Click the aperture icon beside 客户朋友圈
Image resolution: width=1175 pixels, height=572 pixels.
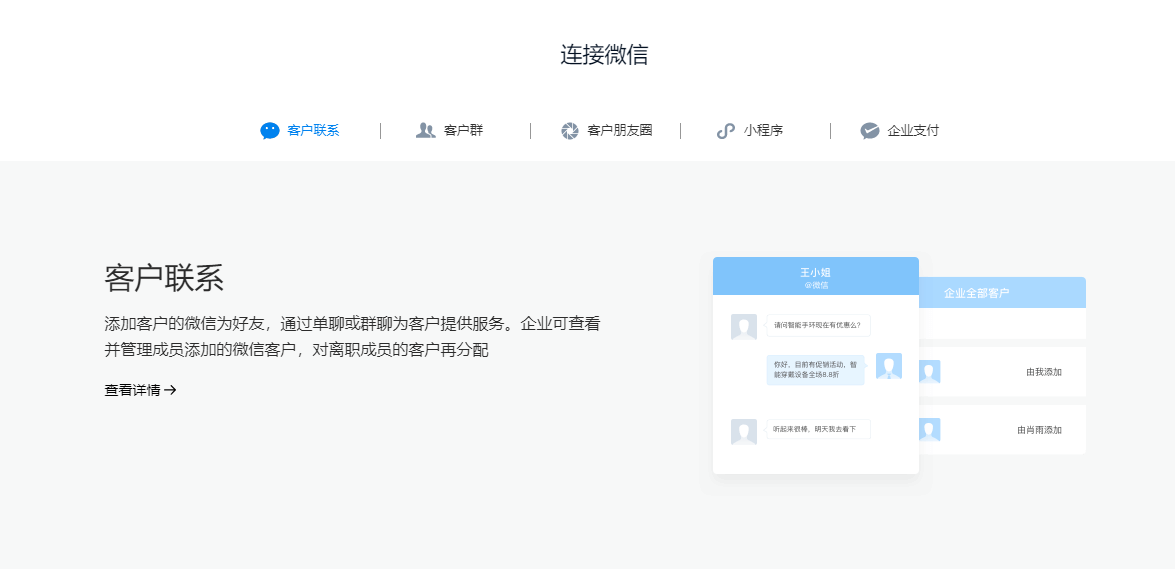click(x=570, y=130)
